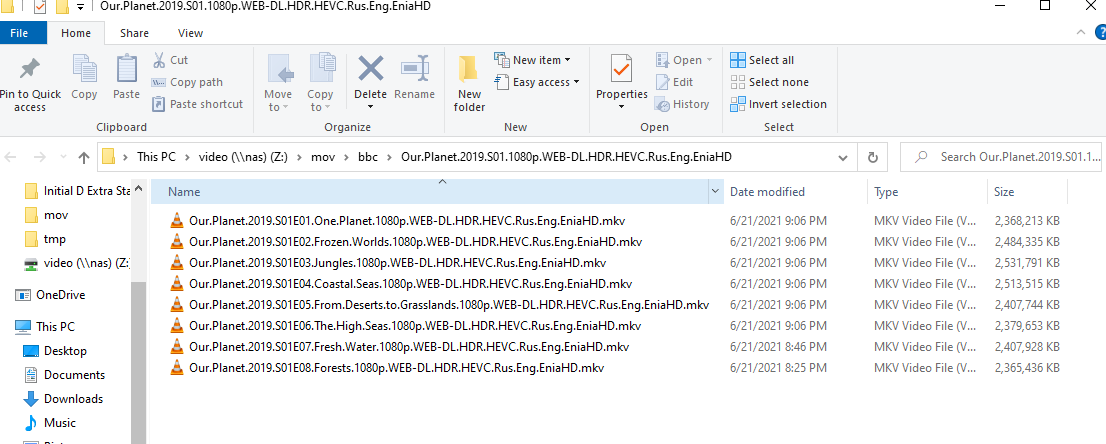Expand address bar previous locations dropdown

click(x=842, y=157)
